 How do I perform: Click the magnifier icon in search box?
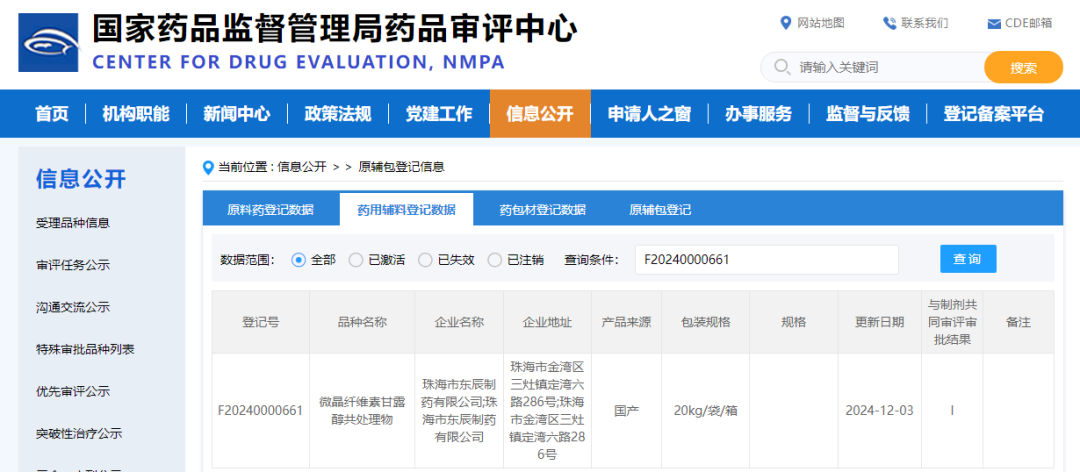point(780,67)
